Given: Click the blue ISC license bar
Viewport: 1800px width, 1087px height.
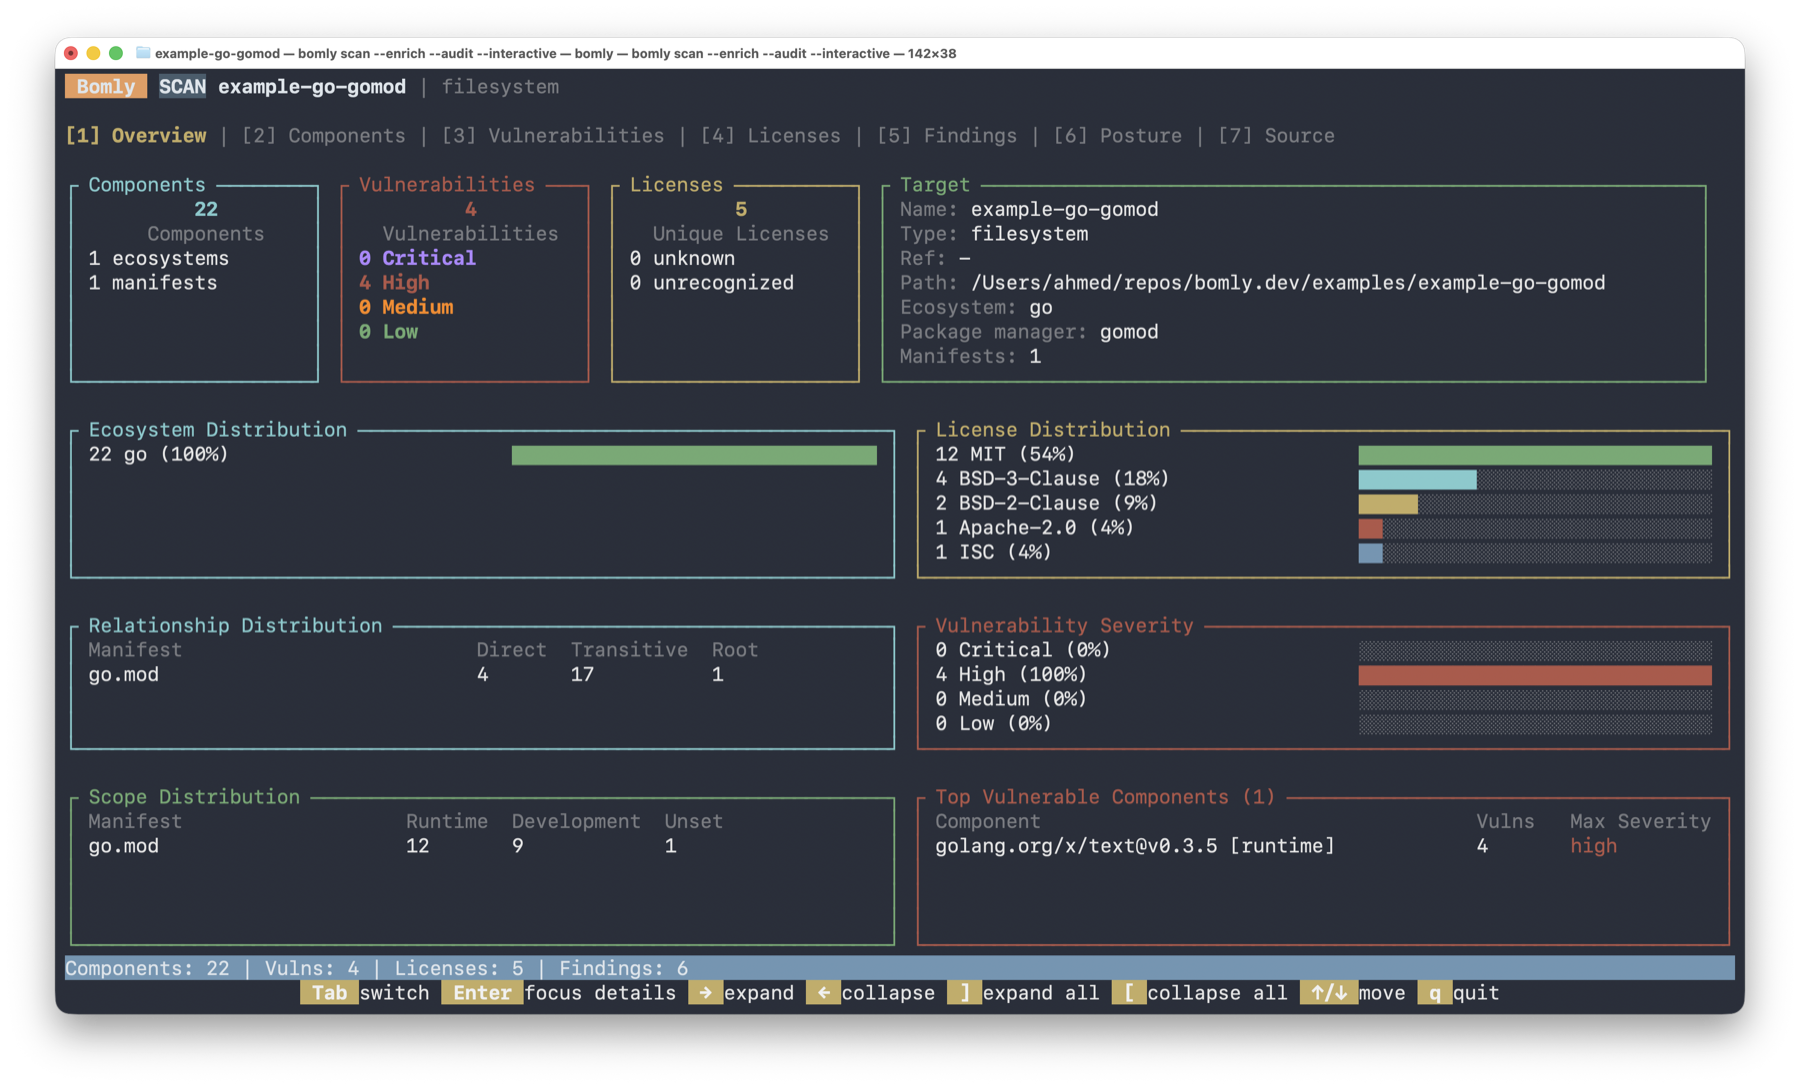Looking at the screenshot, I should (1370, 553).
